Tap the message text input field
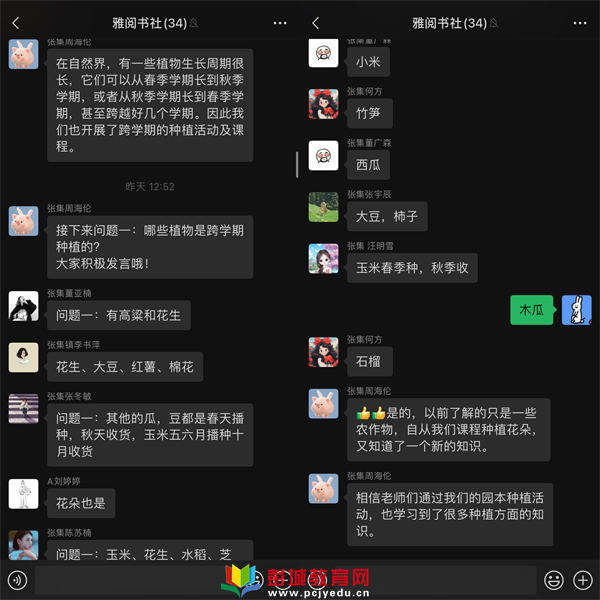The height and width of the screenshot is (600, 600). pyautogui.click(x=285, y=580)
